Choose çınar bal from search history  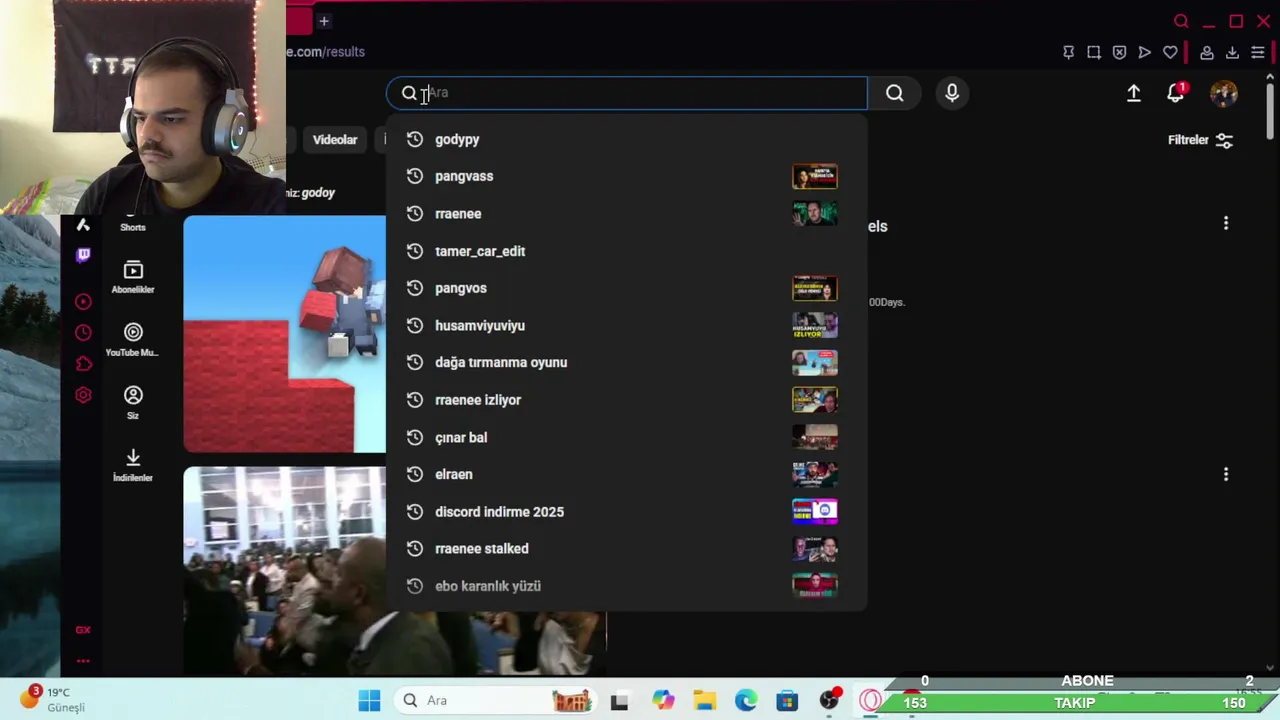(x=626, y=437)
